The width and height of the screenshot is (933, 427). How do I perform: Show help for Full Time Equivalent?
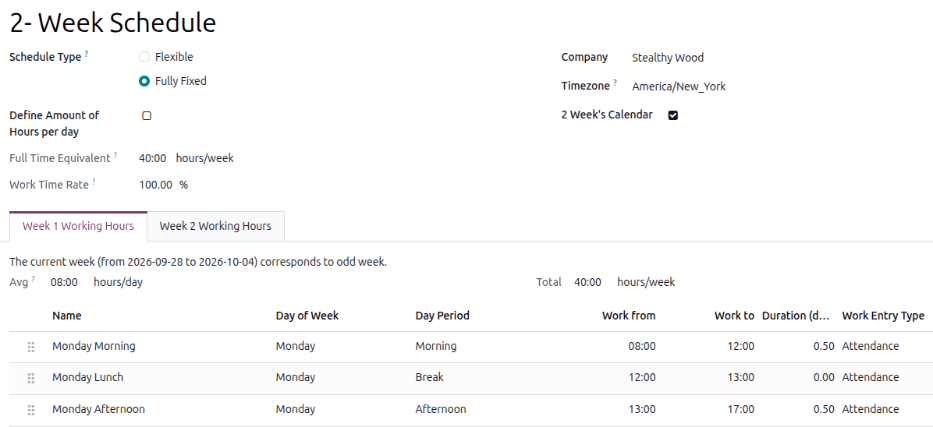click(x=115, y=155)
